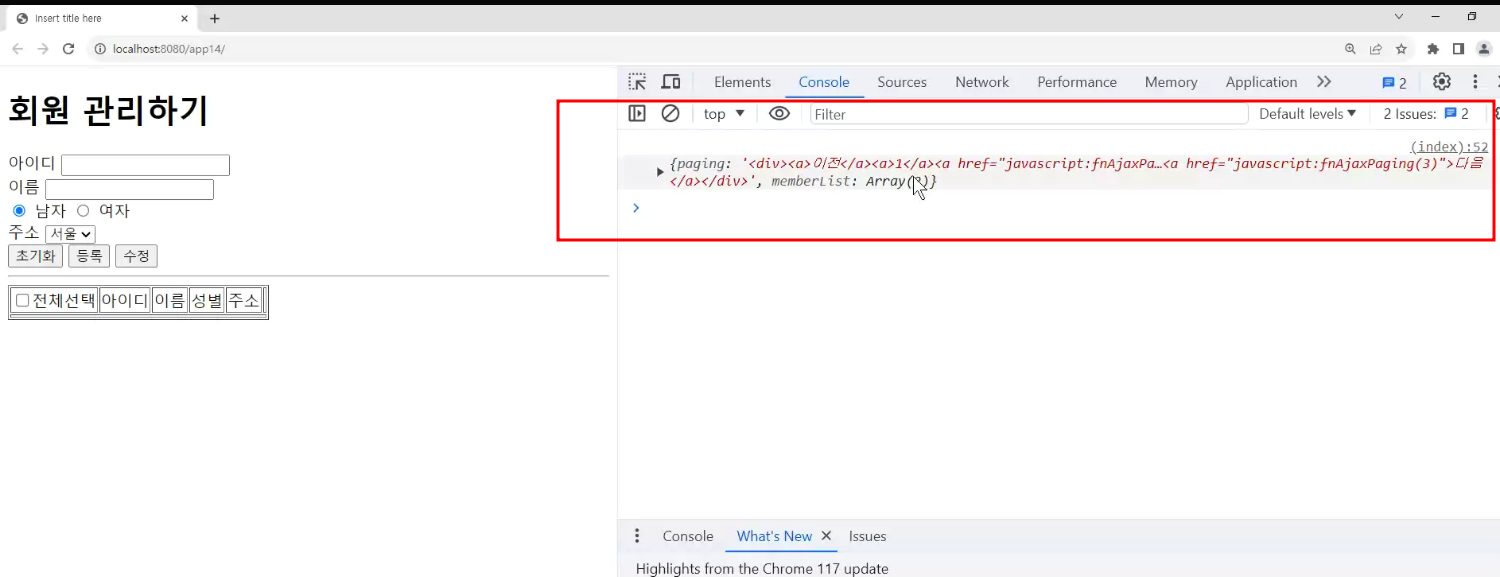Go back to the previous page
This screenshot has height=577, width=1500.
18,49
